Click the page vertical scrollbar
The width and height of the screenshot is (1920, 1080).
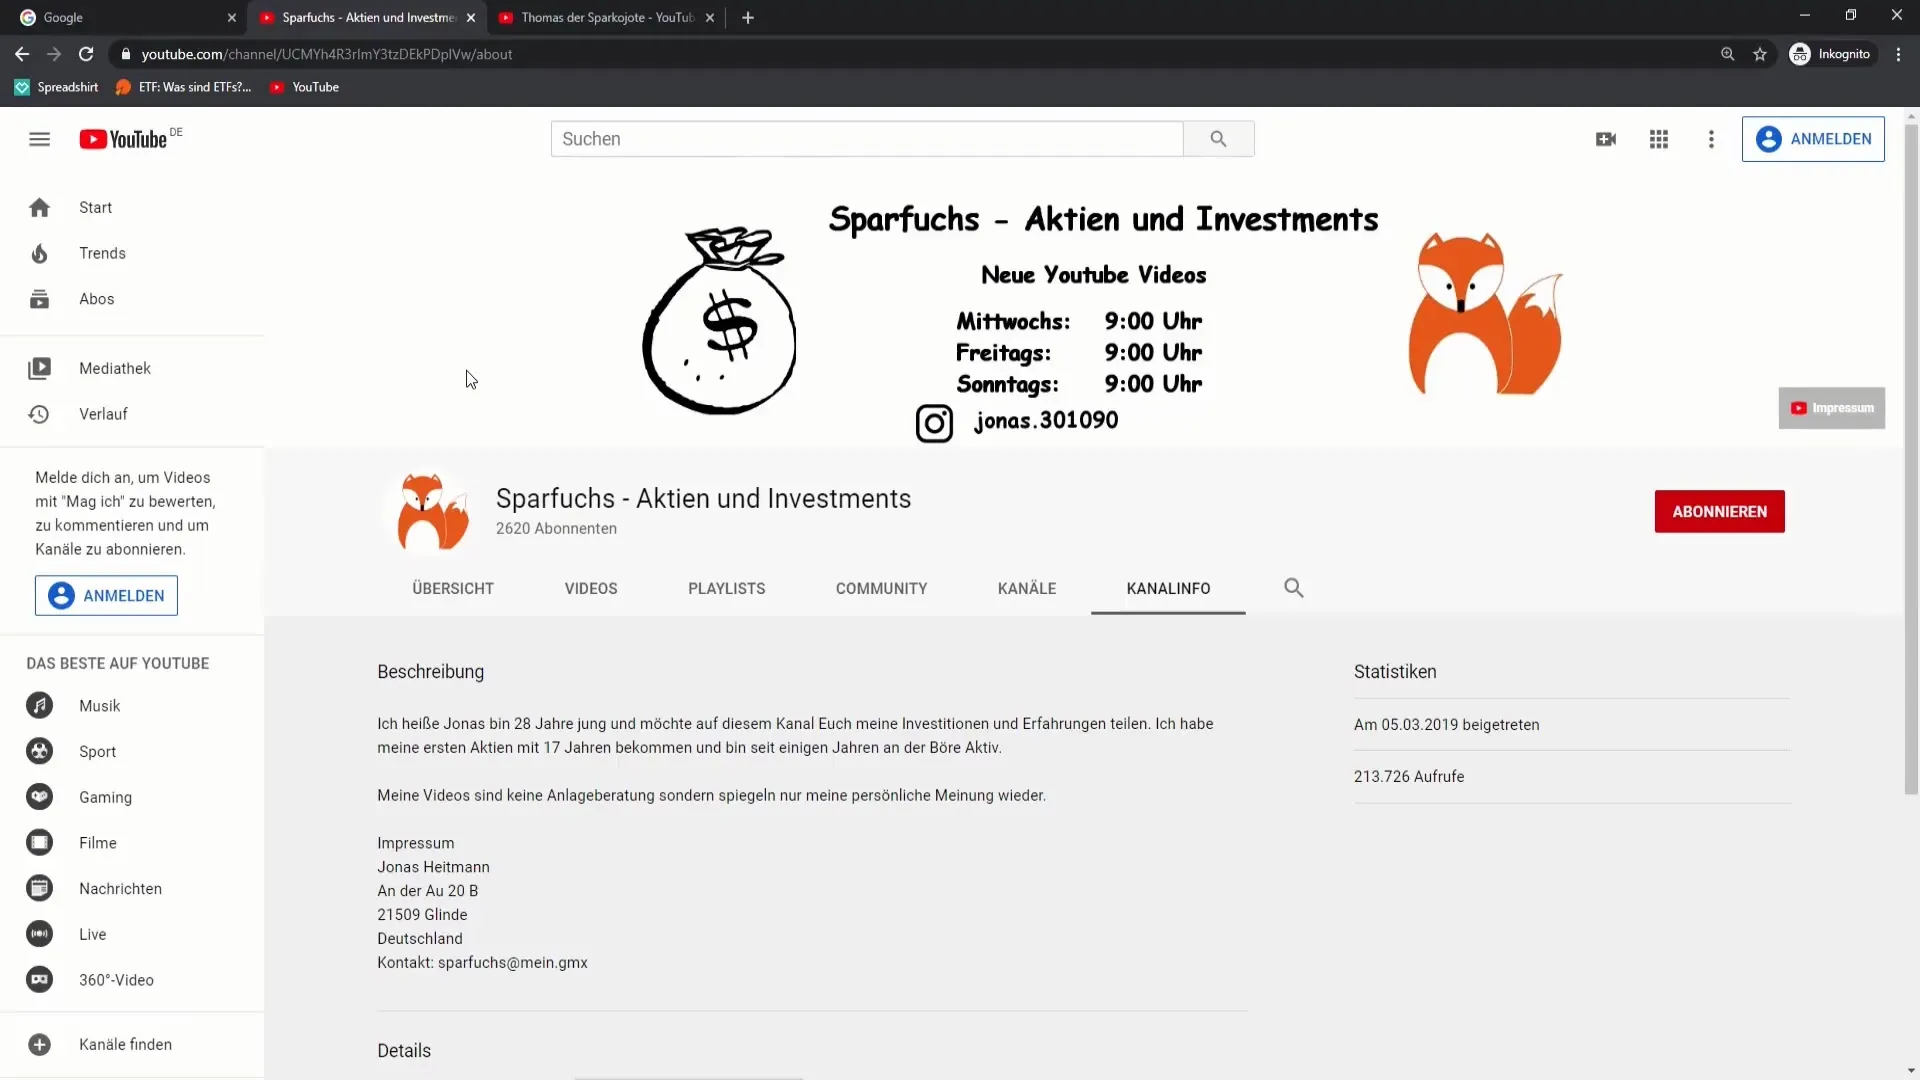pyautogui.click(x=1911, y=460)
